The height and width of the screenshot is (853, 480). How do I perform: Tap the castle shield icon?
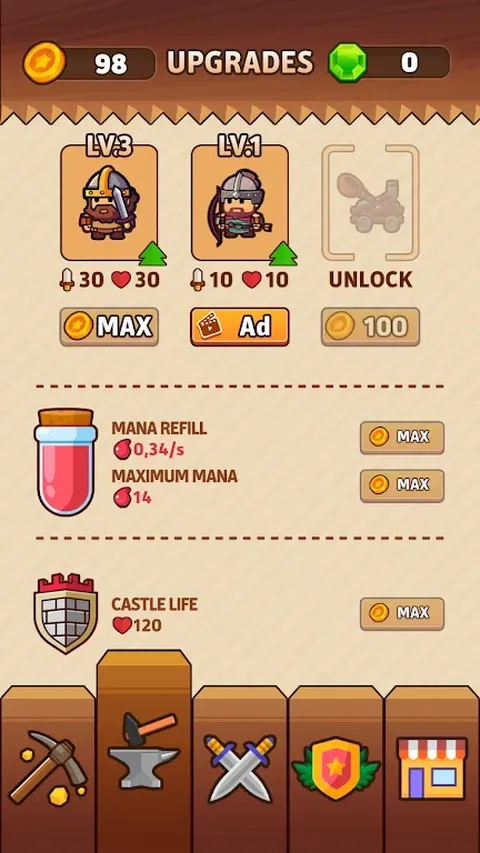(66, 613)
